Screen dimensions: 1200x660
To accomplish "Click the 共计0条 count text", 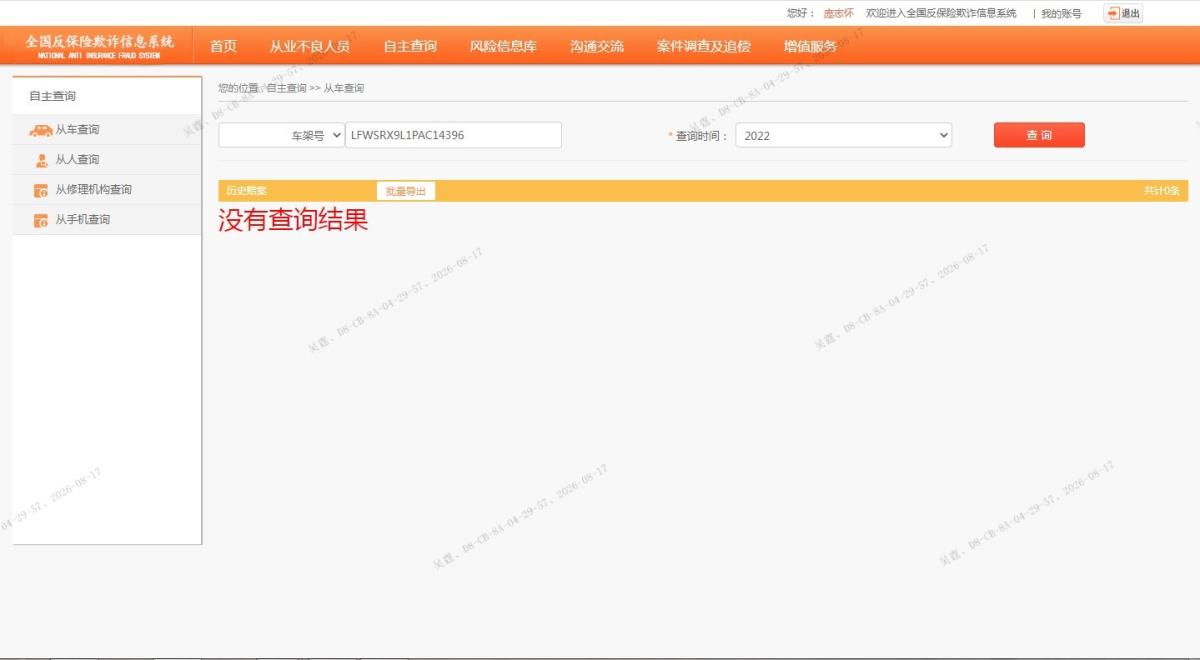I will click(1162, 191).
